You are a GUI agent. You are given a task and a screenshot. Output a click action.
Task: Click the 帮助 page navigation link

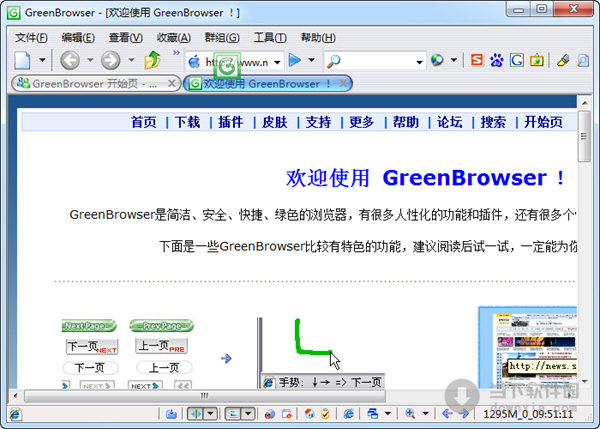[x=406, y=122]
